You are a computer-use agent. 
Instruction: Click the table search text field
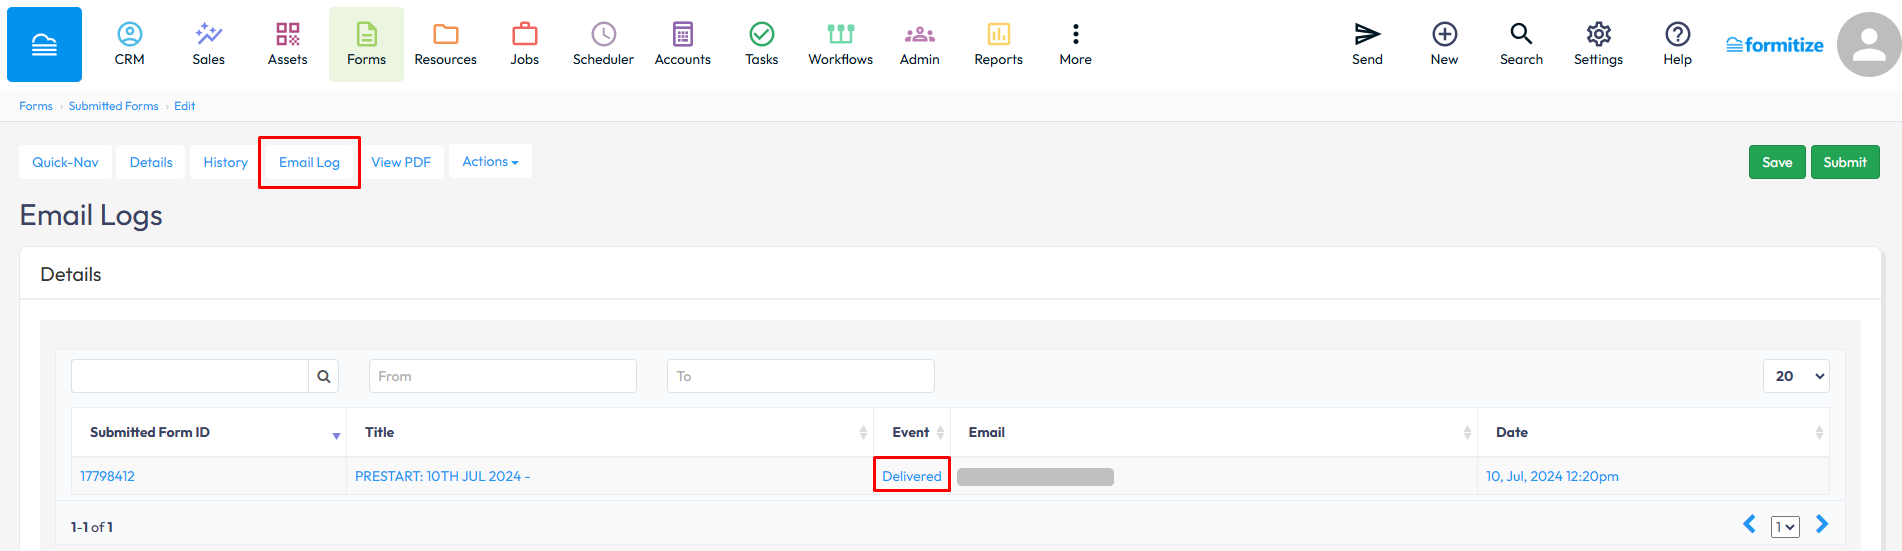[x=190, y=376]
